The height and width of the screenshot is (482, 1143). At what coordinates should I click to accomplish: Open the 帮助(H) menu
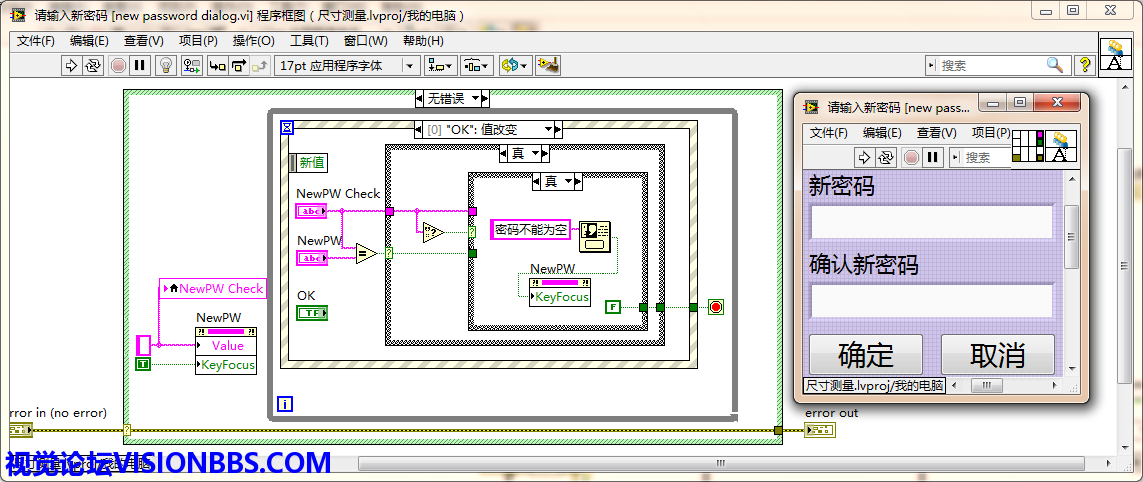coord(422,41)
